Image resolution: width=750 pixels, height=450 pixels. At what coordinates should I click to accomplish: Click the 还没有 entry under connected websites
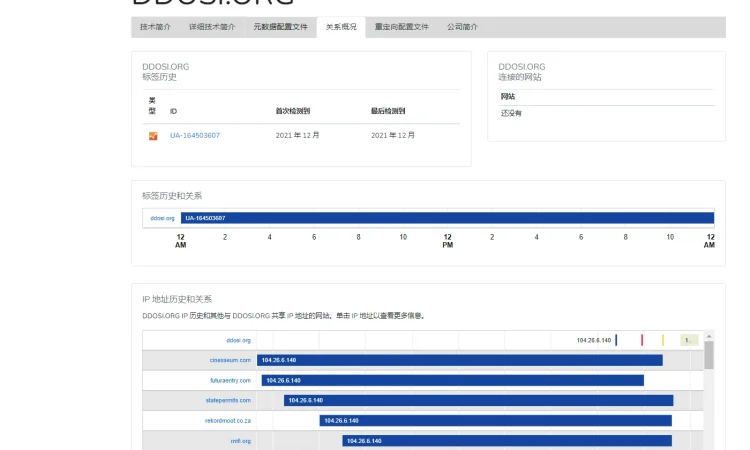coord(511,113)
